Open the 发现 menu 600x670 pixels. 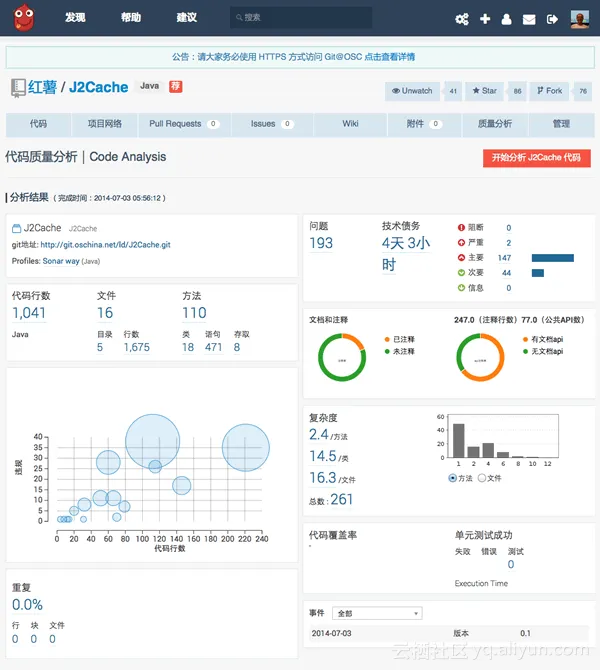tap(75, 18)
